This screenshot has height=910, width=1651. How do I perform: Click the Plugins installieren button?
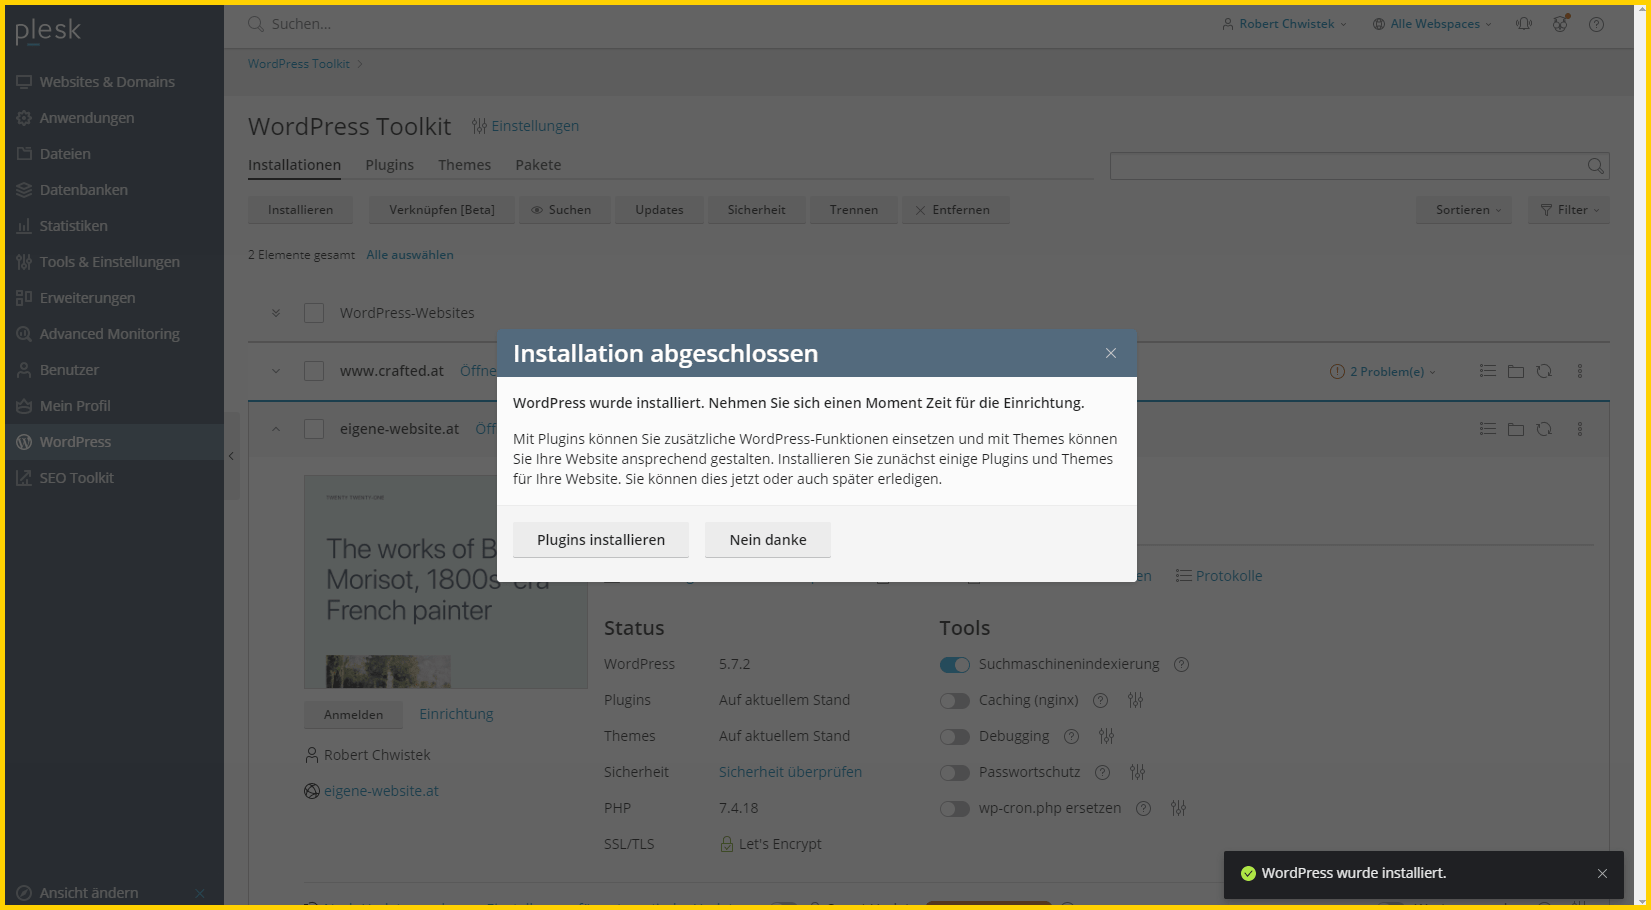[x=601, y=540]
